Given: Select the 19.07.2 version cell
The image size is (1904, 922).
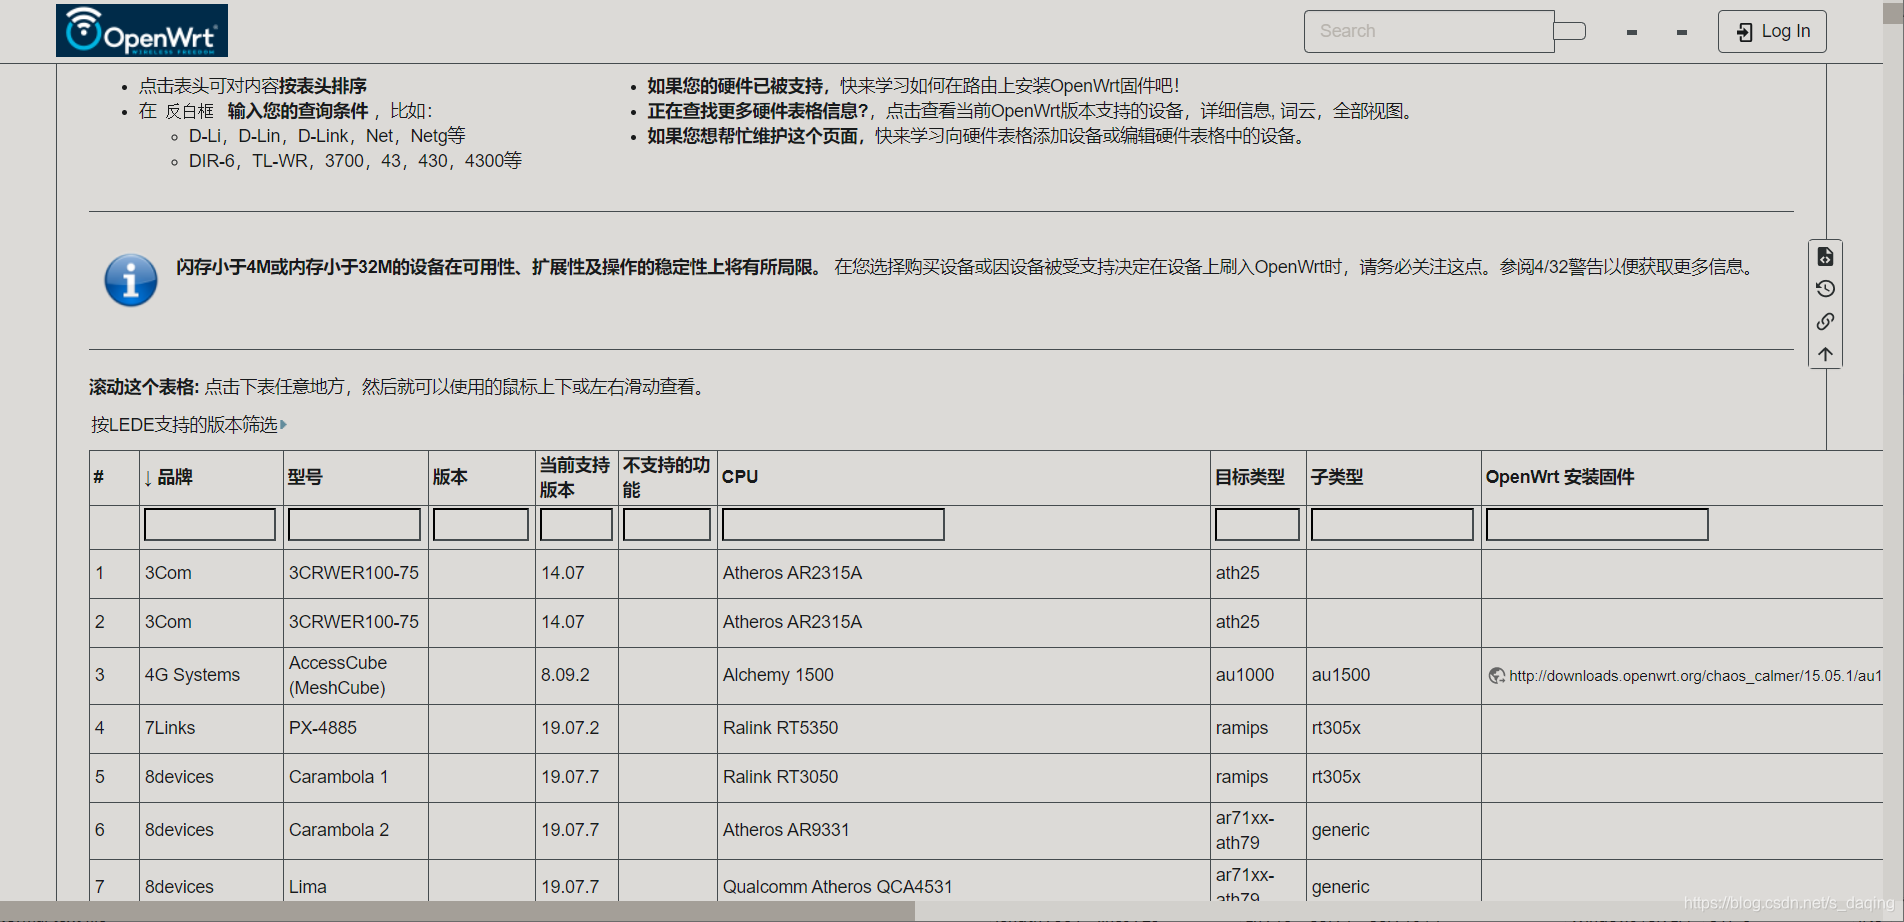Looking at the screenshot, I should click(577, 729).
